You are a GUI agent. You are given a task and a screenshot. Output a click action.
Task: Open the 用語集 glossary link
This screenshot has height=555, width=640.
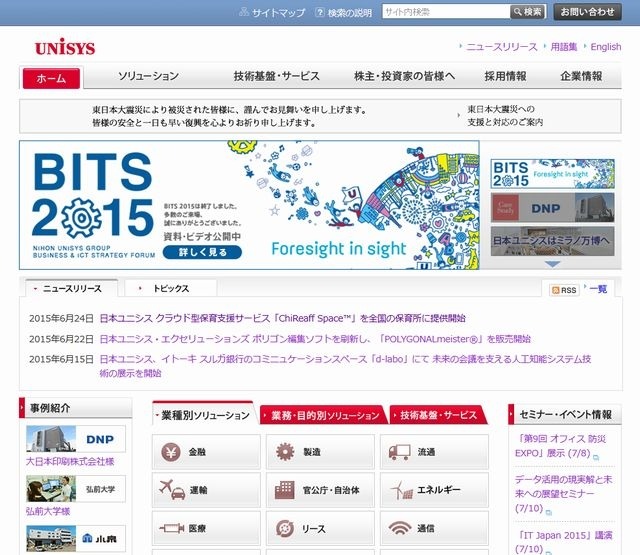(x=564, y=47)
